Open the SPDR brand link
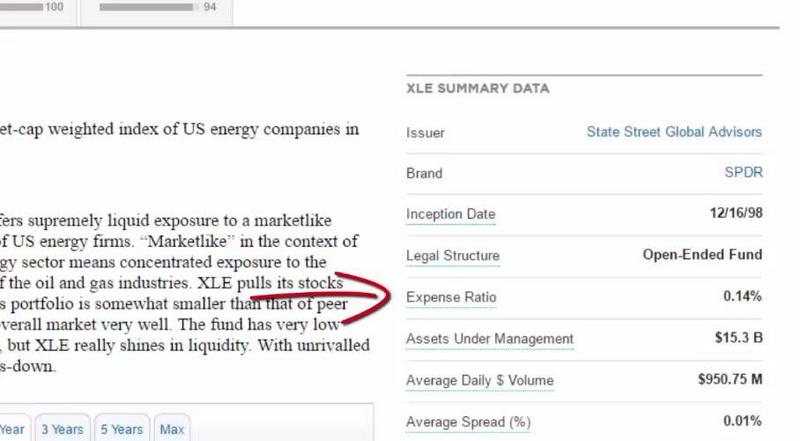 pyautogui.click(x=743, y=173)
